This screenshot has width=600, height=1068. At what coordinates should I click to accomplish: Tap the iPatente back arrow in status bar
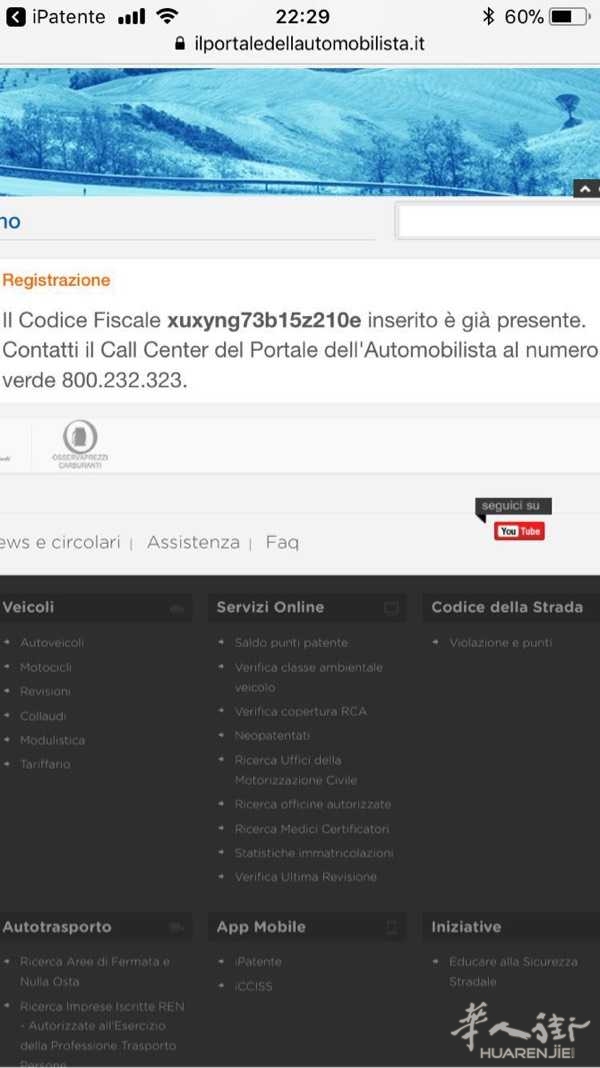pyautogui.click(x=15, y=17)
